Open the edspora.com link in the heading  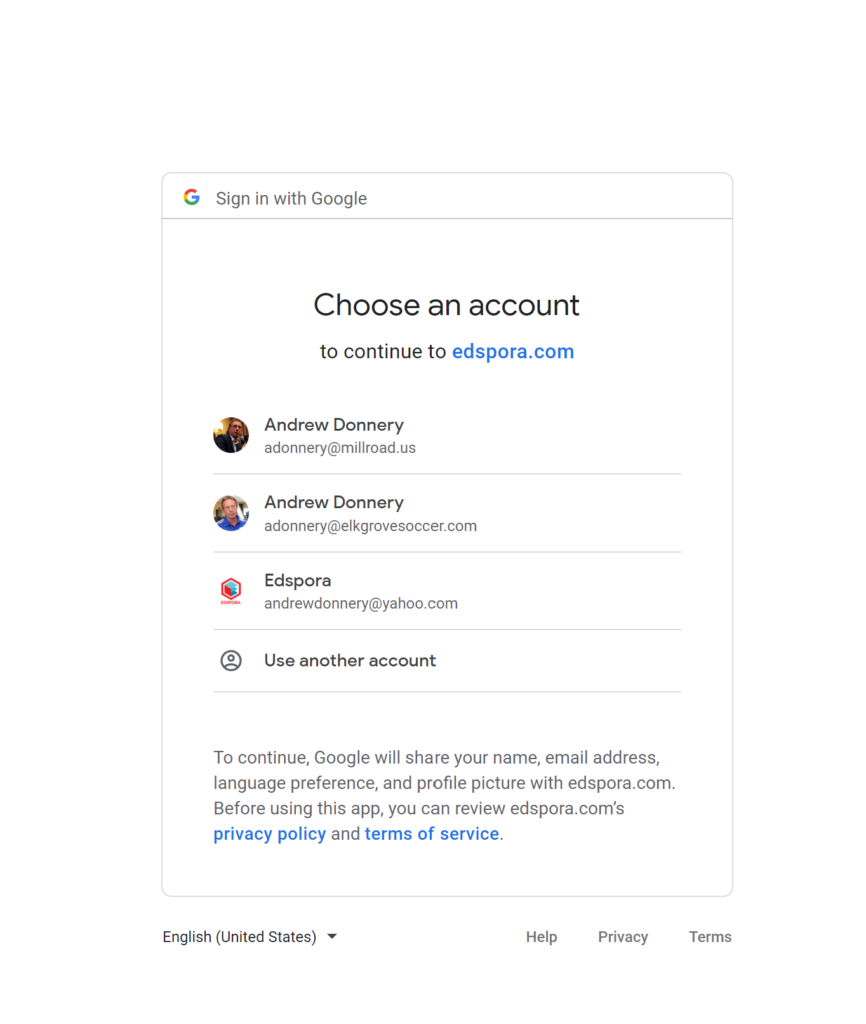click(513, 351)
